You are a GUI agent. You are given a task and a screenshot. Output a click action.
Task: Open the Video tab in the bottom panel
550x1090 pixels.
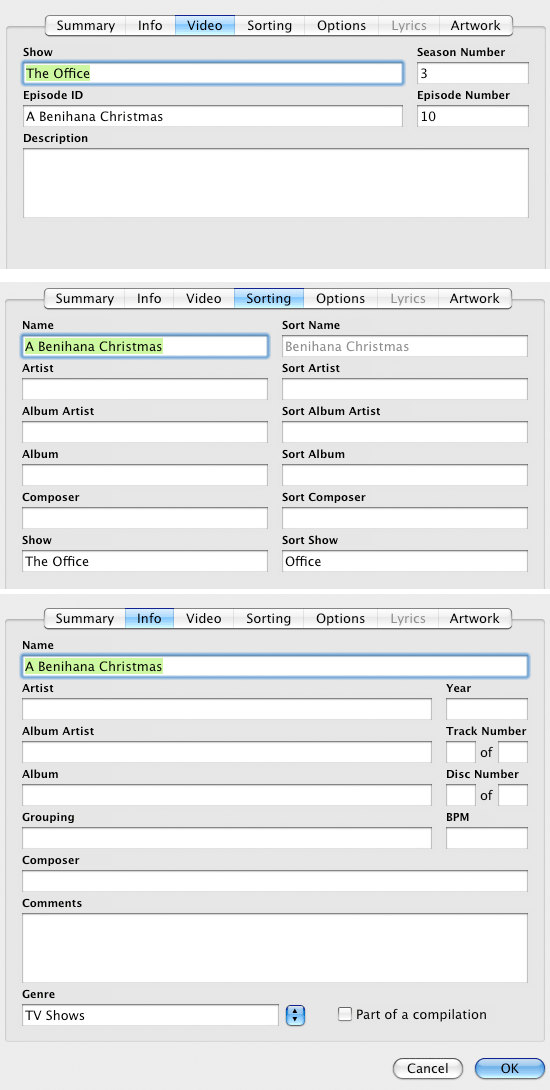click(204, 618)
